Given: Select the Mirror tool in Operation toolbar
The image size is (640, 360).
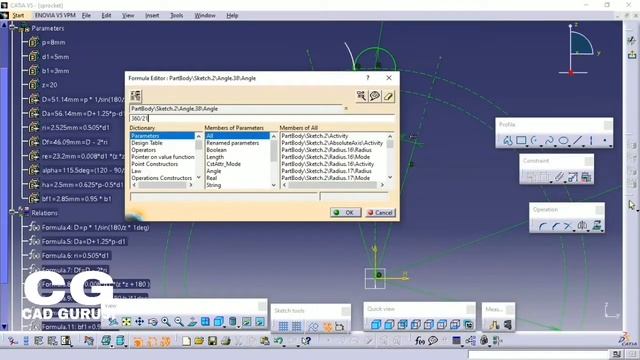Looking at the screenshot, I should coord(582,226).
